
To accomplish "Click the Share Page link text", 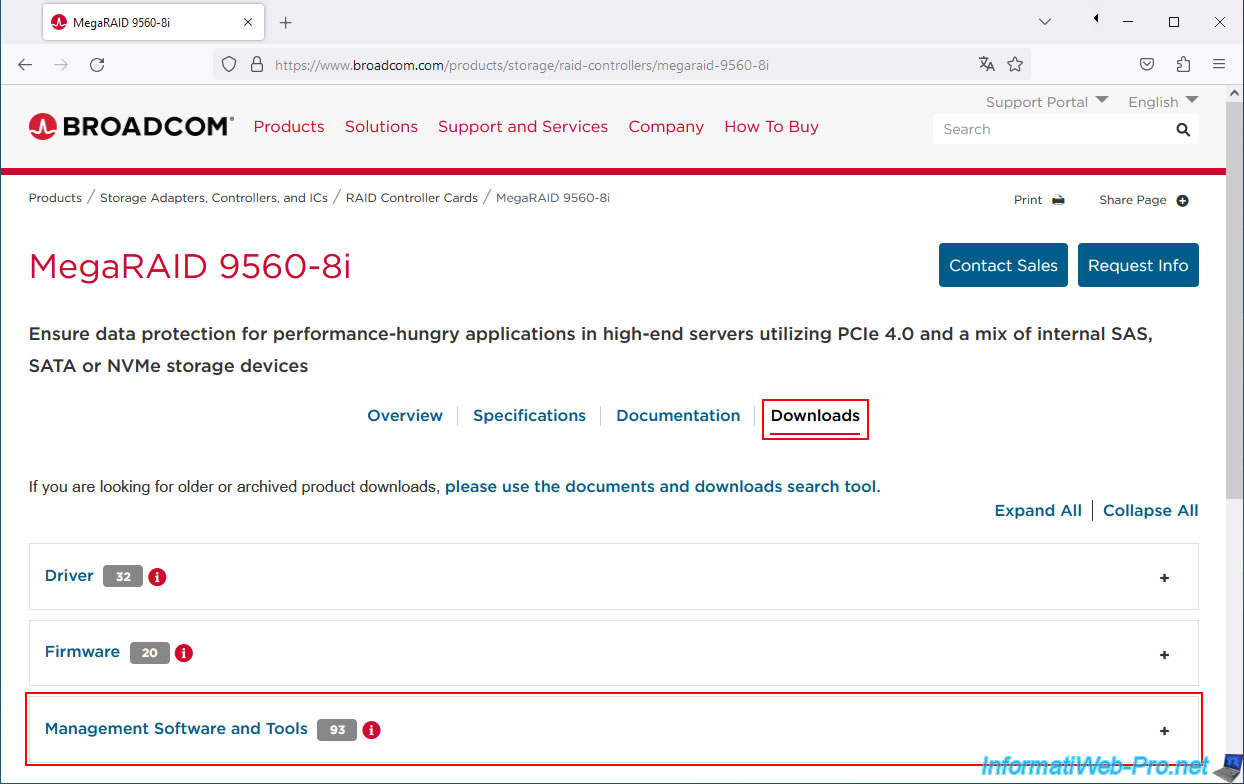I will point(1133,200).
